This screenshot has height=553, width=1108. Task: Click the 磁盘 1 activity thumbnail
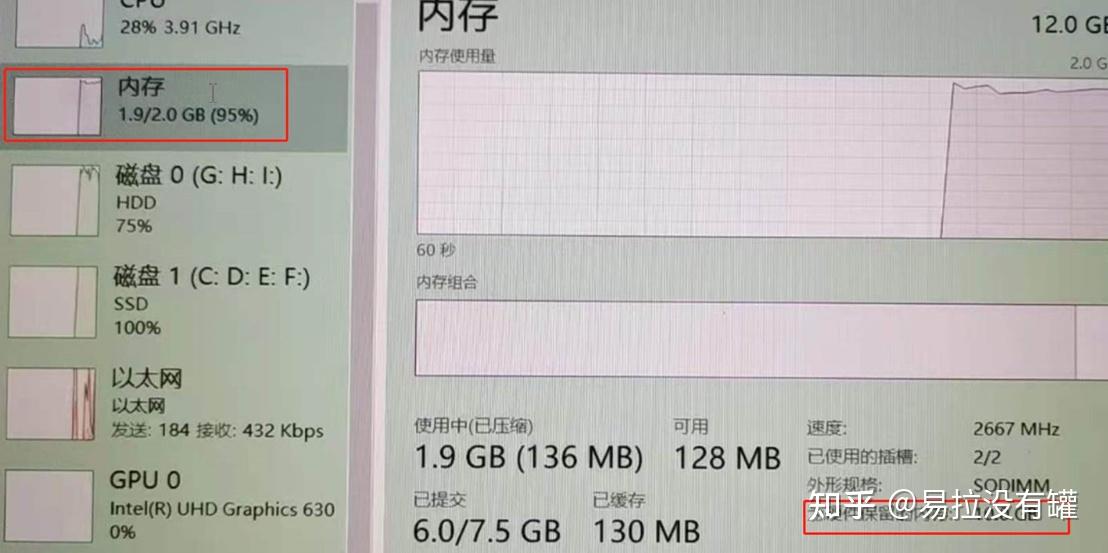click(52, 302)
